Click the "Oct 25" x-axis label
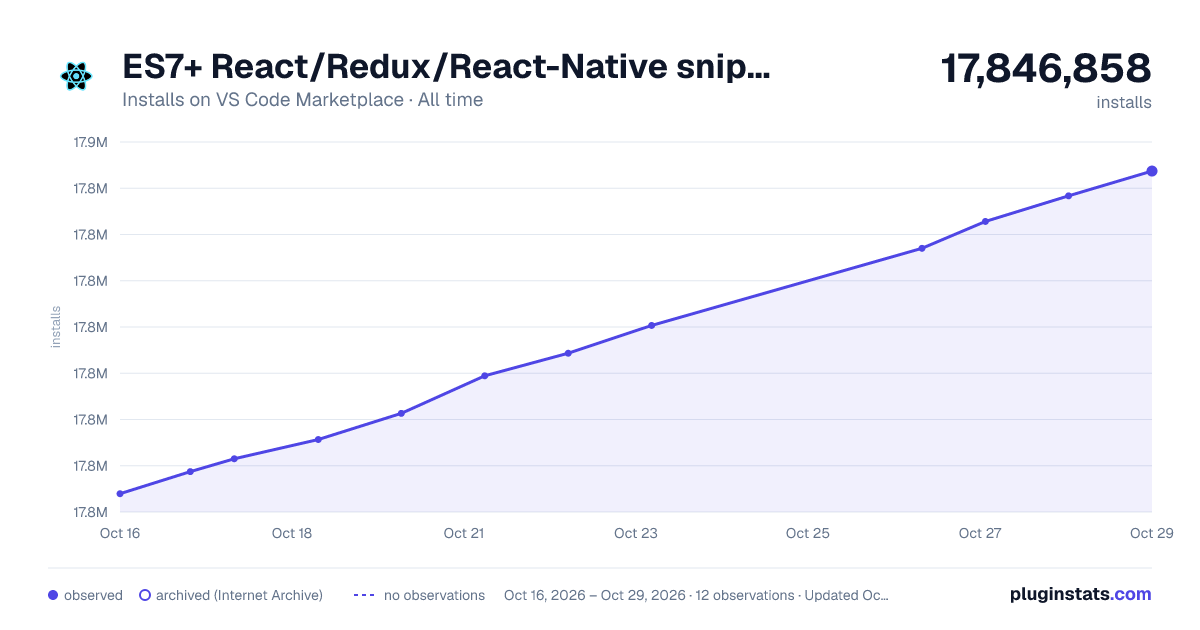Image resolution: width=1200 pixels, height=630 pixels. (808, 533)
